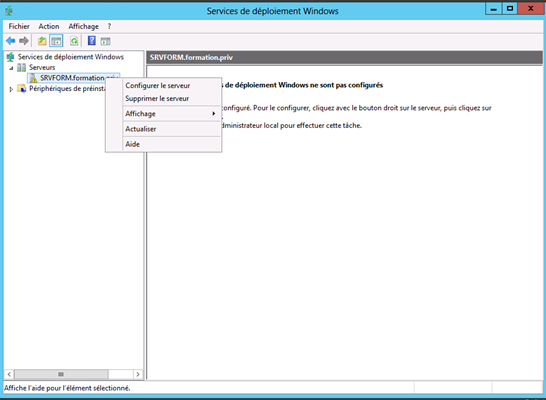This screenshot has height=400, width=546.
Task: Collapse the Serveurs tree node
Action: [11, 68]
